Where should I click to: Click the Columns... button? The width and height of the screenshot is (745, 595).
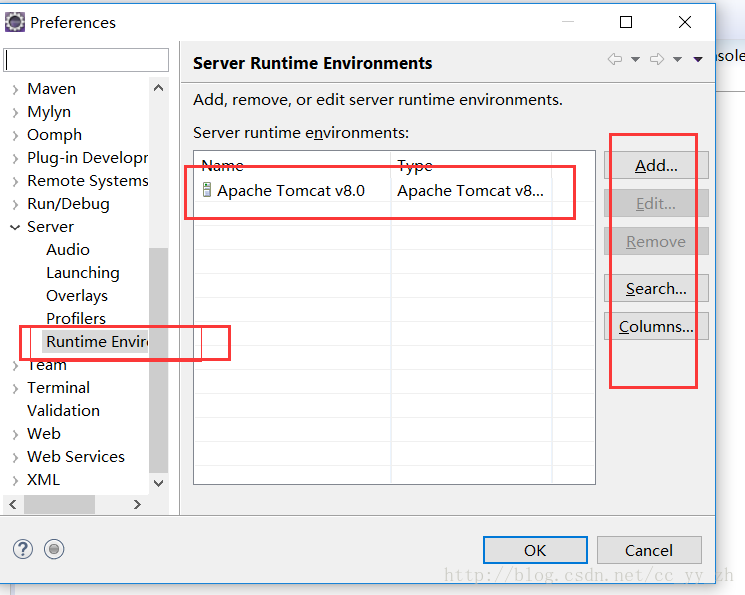click(x=656, y=326)
